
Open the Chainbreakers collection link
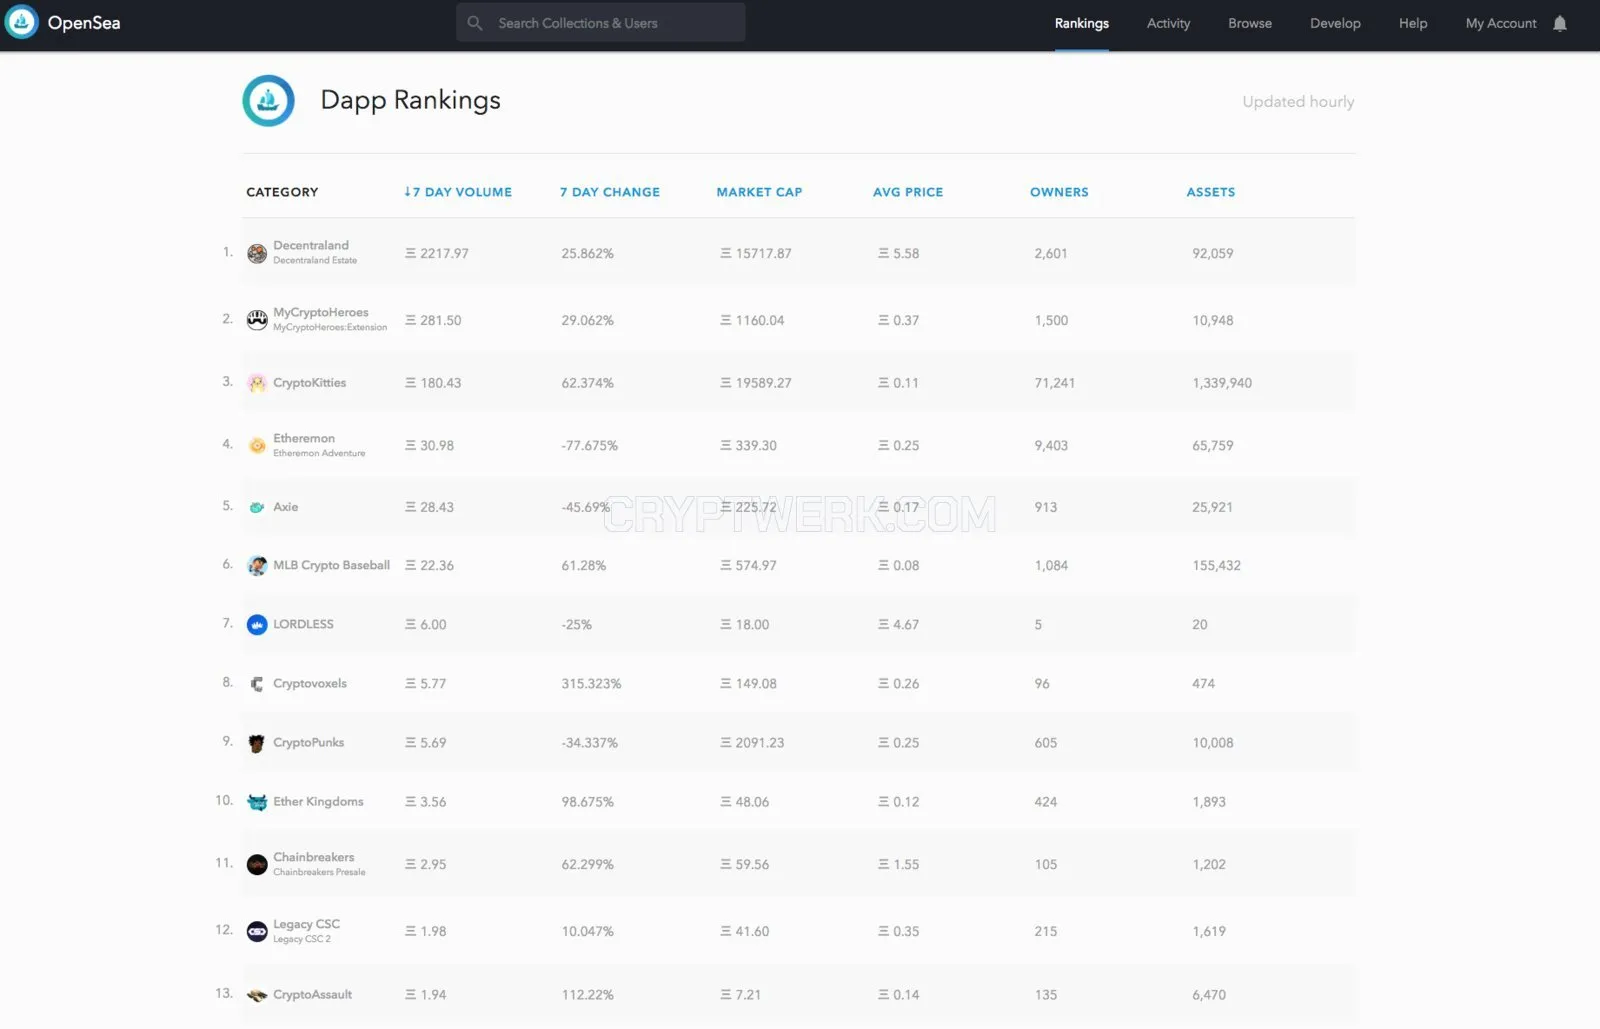[314, 857]
